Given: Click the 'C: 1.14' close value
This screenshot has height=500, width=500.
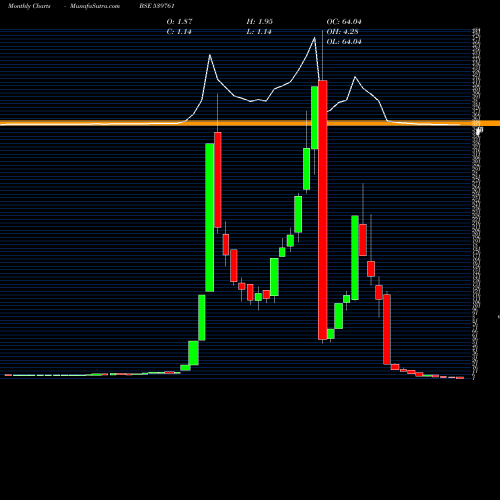Looking at the screenshot, I should click(179, 32).
